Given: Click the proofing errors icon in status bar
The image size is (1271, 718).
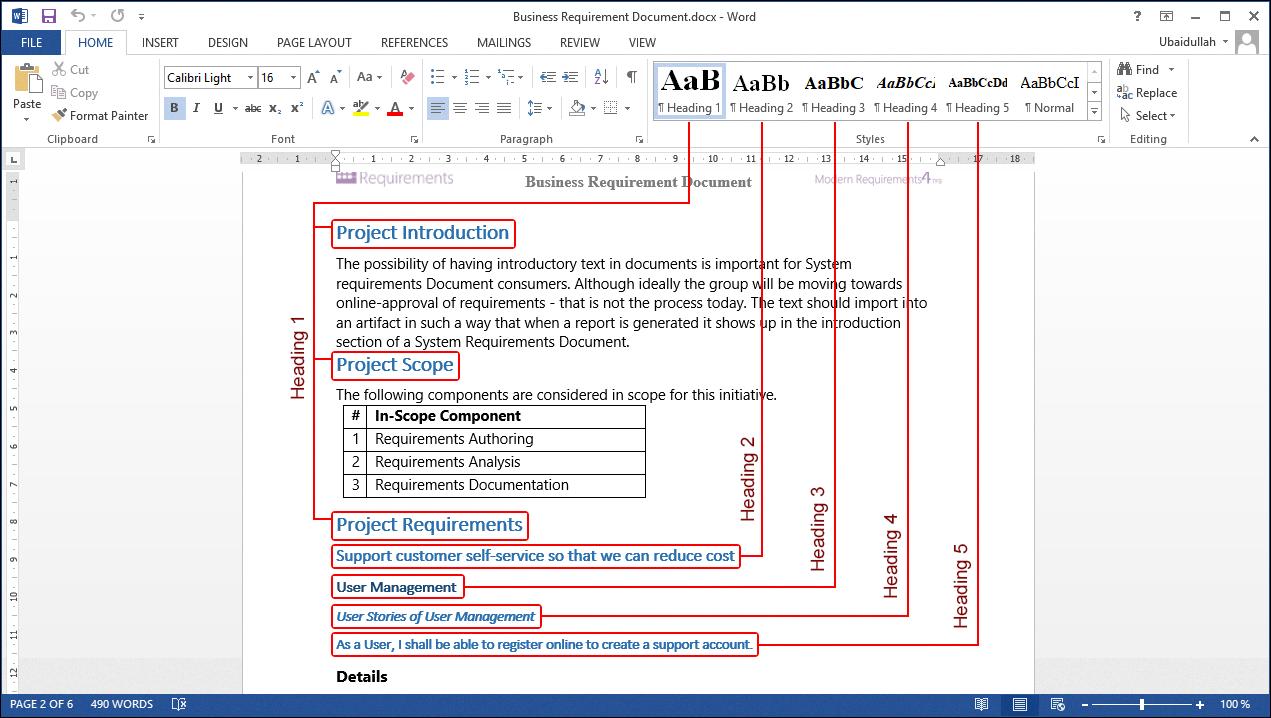Looking at the screenshot, I should [179, 705].
